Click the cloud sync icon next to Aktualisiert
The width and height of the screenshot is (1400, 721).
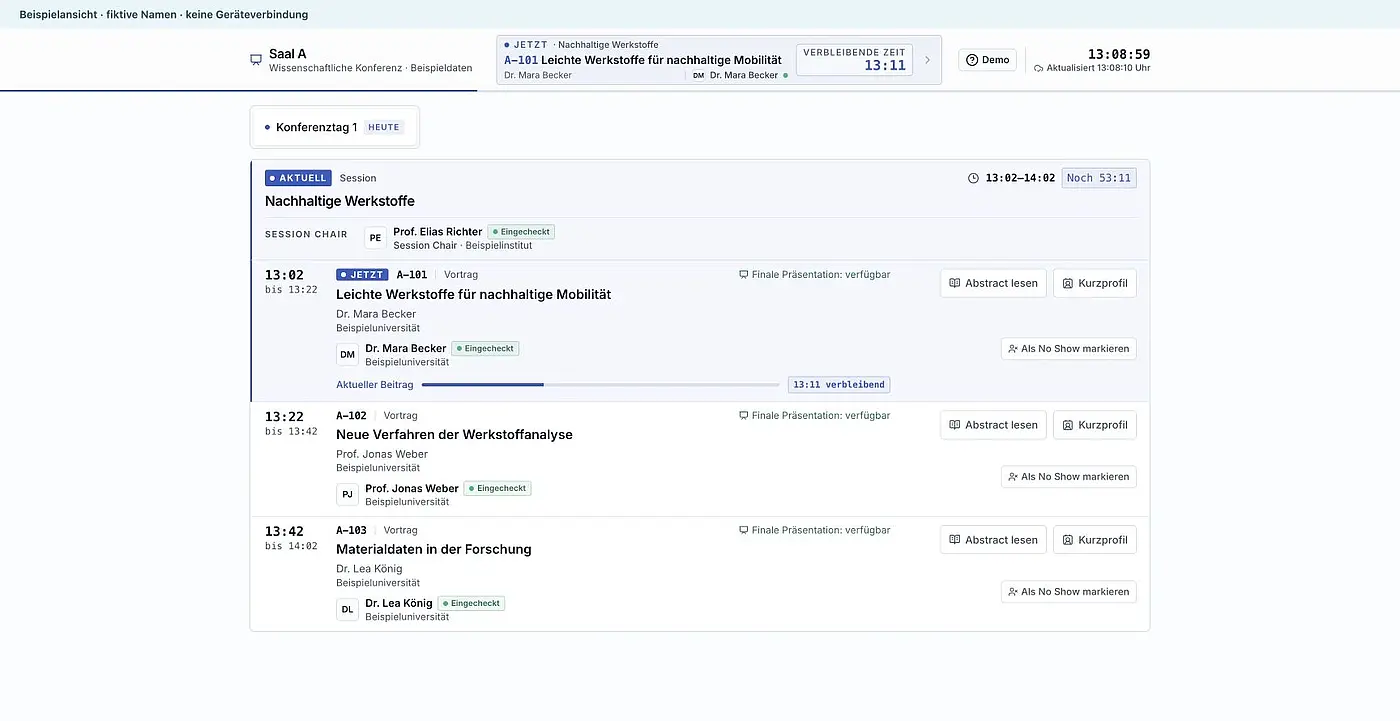(x=1039, y=69)
